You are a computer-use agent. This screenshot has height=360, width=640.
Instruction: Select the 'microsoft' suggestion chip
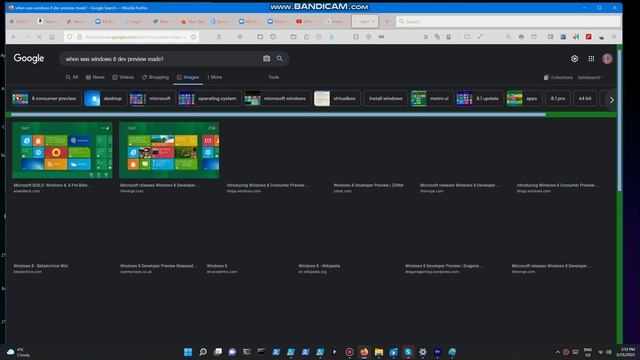point(151,99)
